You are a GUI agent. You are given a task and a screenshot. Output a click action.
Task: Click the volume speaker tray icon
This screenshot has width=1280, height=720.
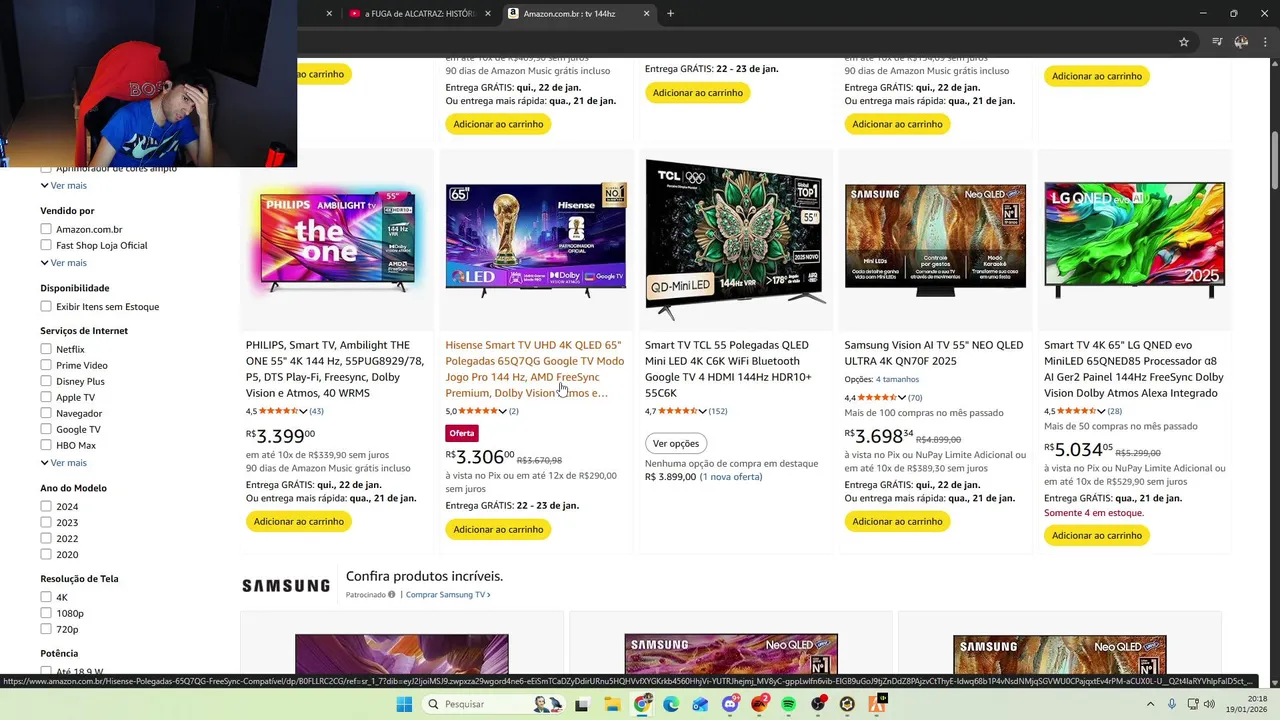[x=1211, y=704]
